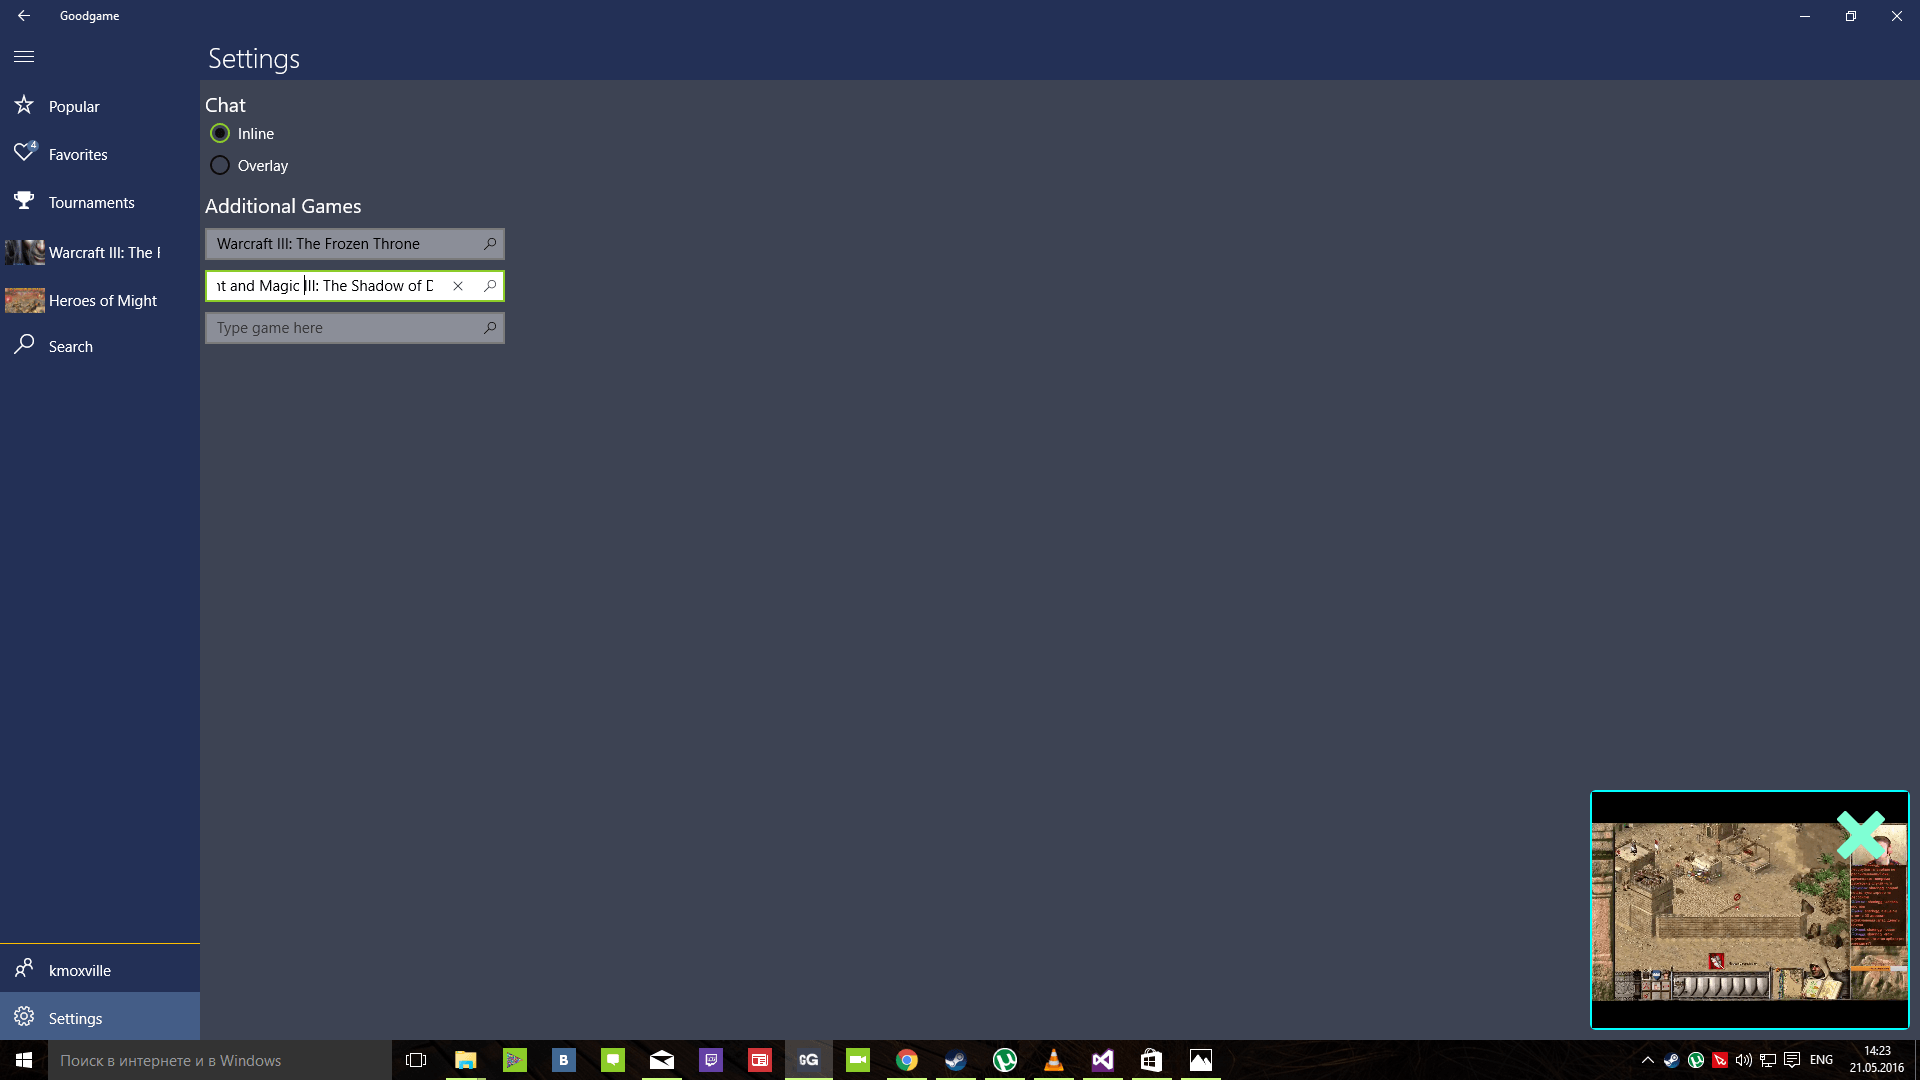Open Warcraft III game in sidebar
Viewport: 1920px width, 1080px height.
pos(100,252)
